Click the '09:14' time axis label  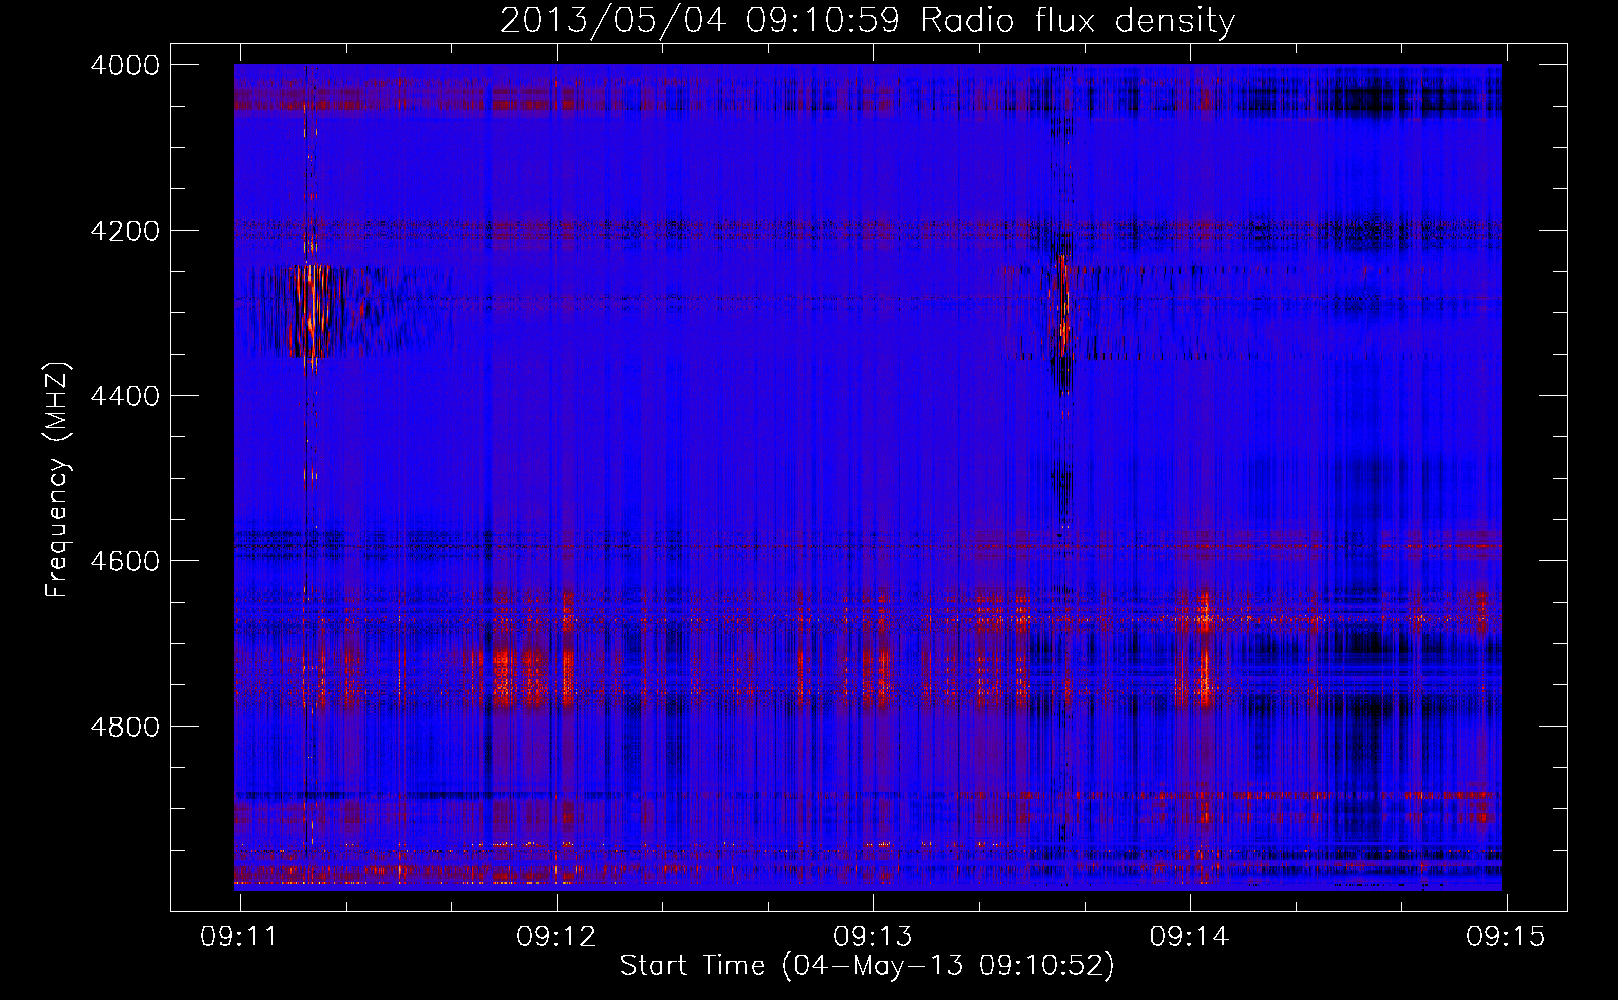1189,936
